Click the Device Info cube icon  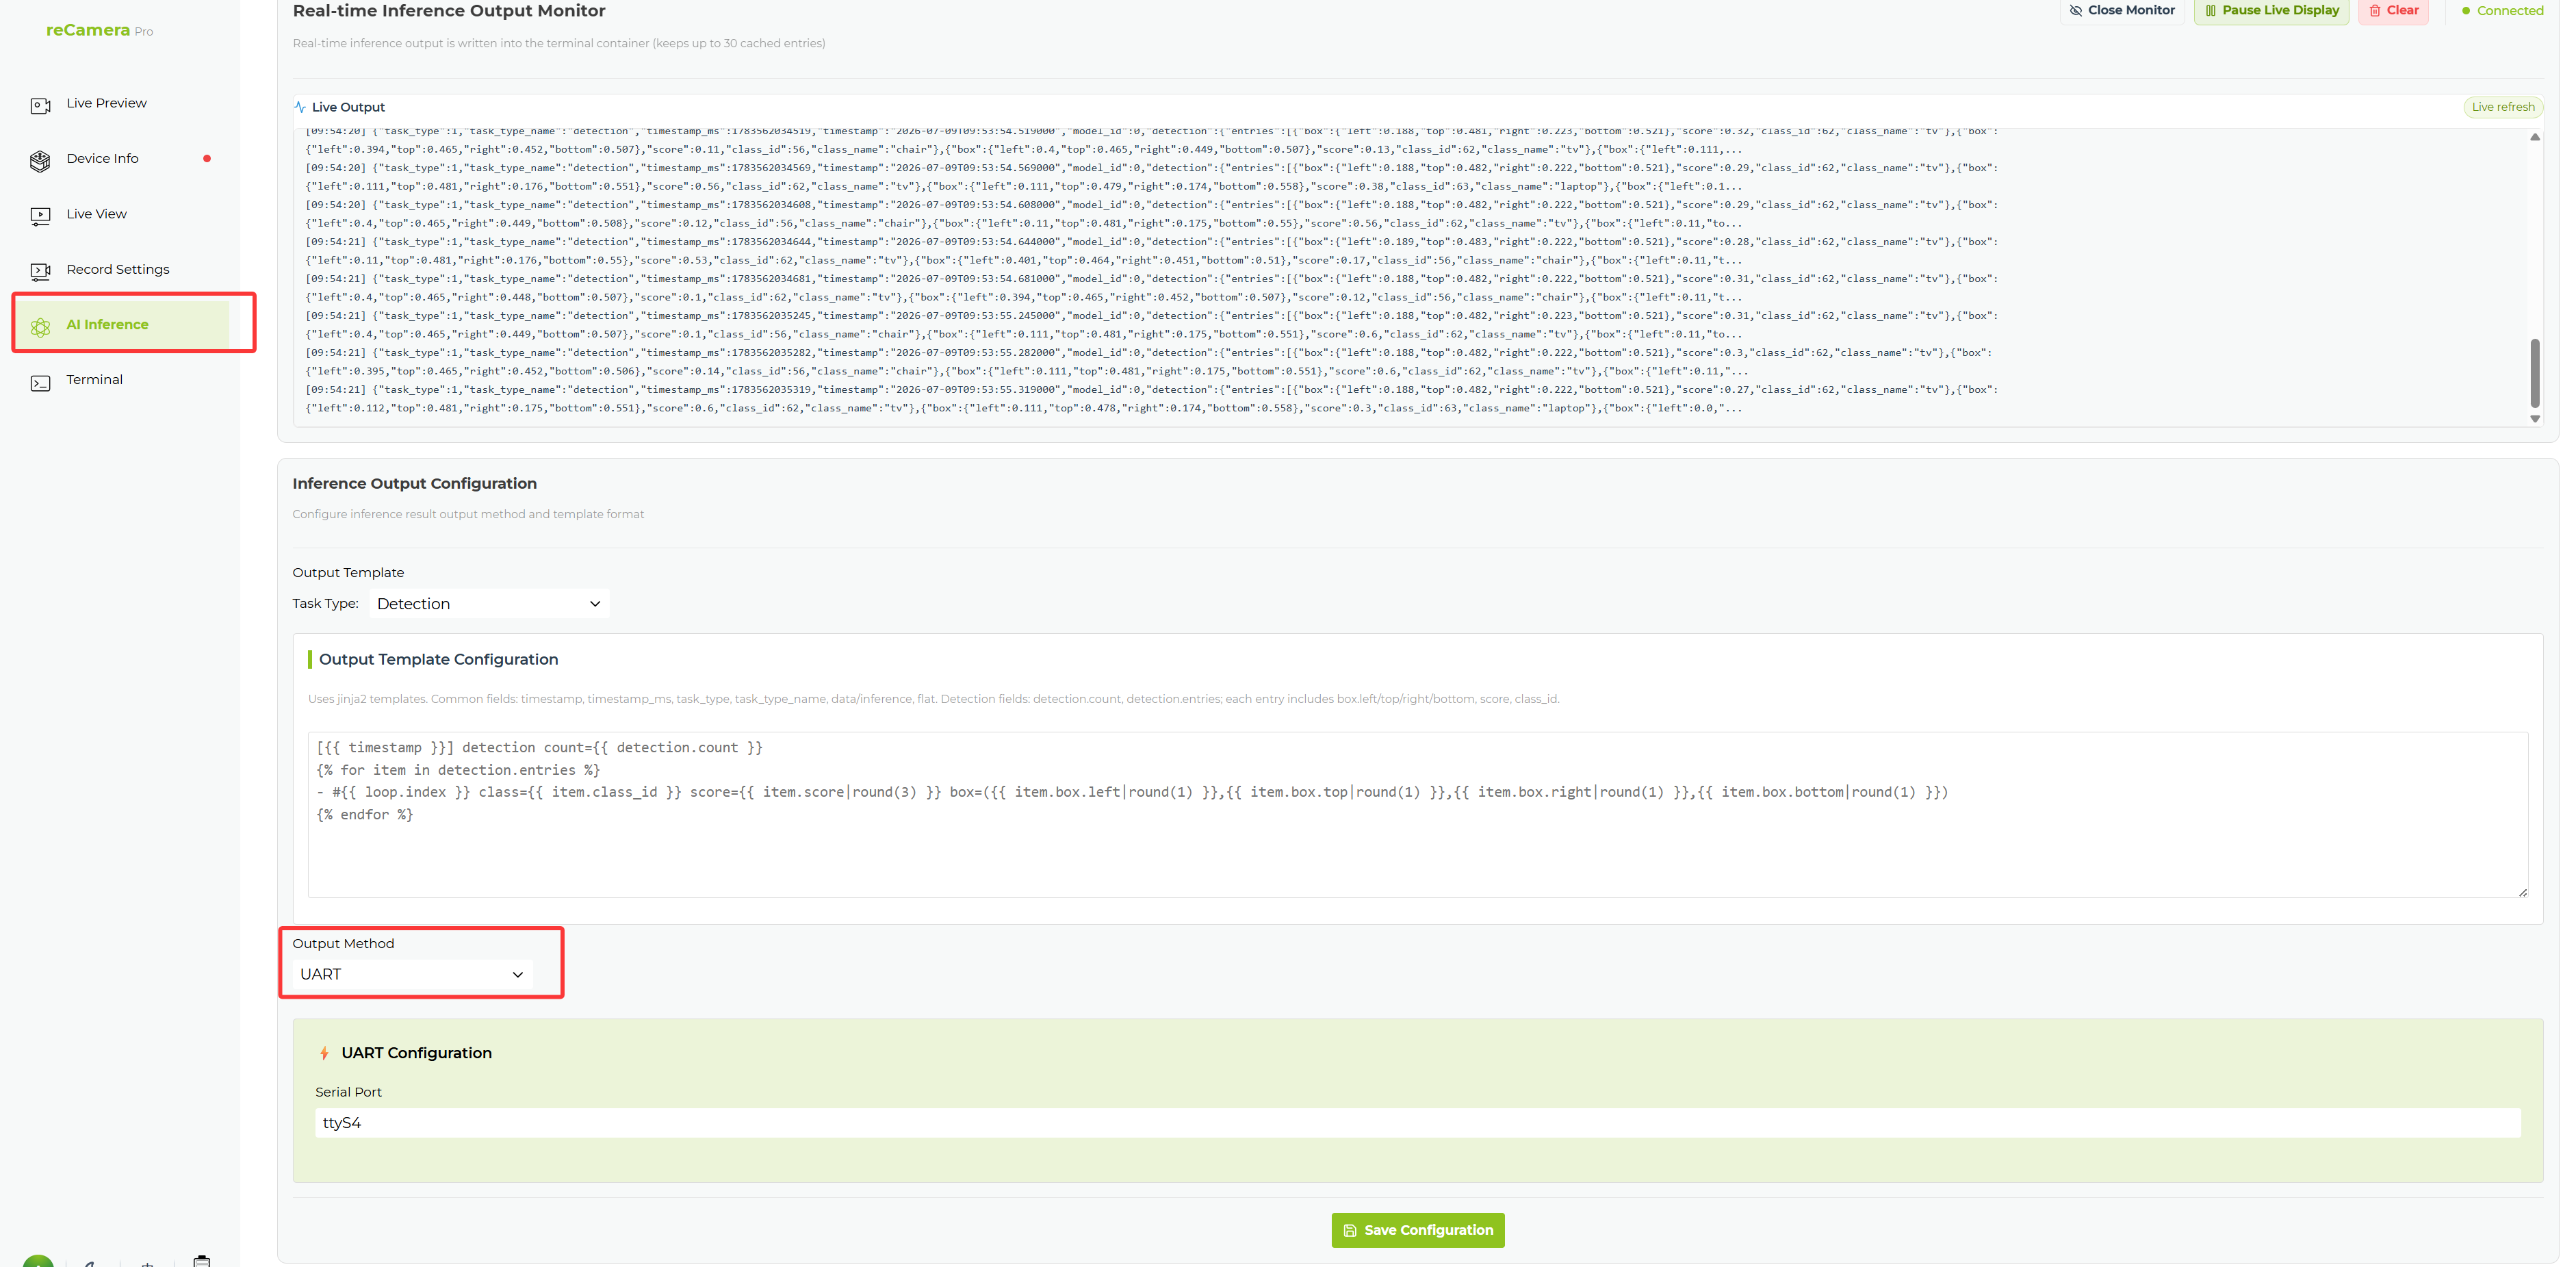(40, 160)
